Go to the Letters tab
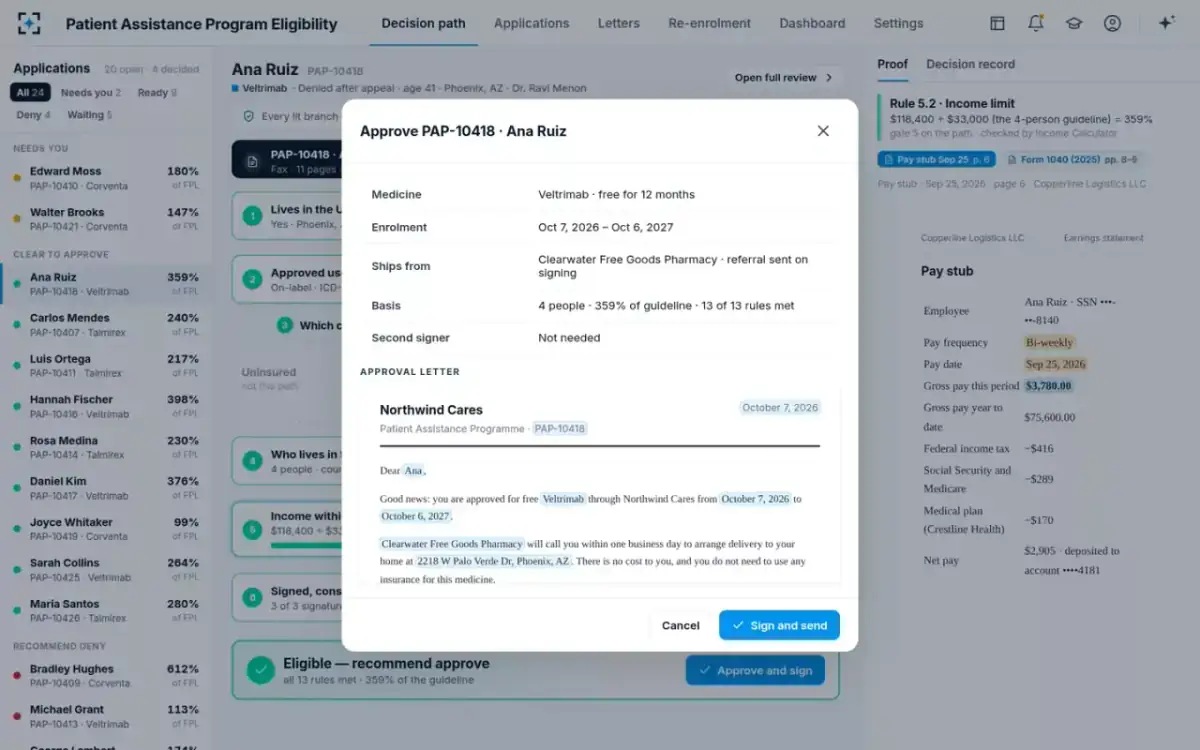Viewport: 1200px width, 750px height. (x=619, y=24)
